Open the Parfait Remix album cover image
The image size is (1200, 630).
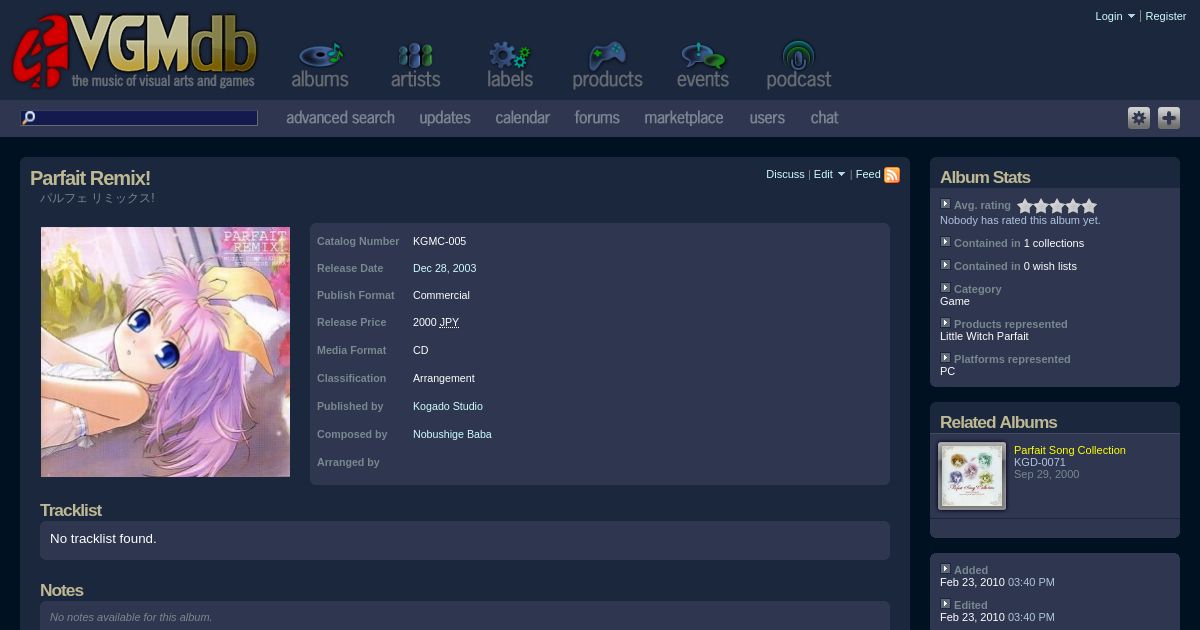click(165, 352)
